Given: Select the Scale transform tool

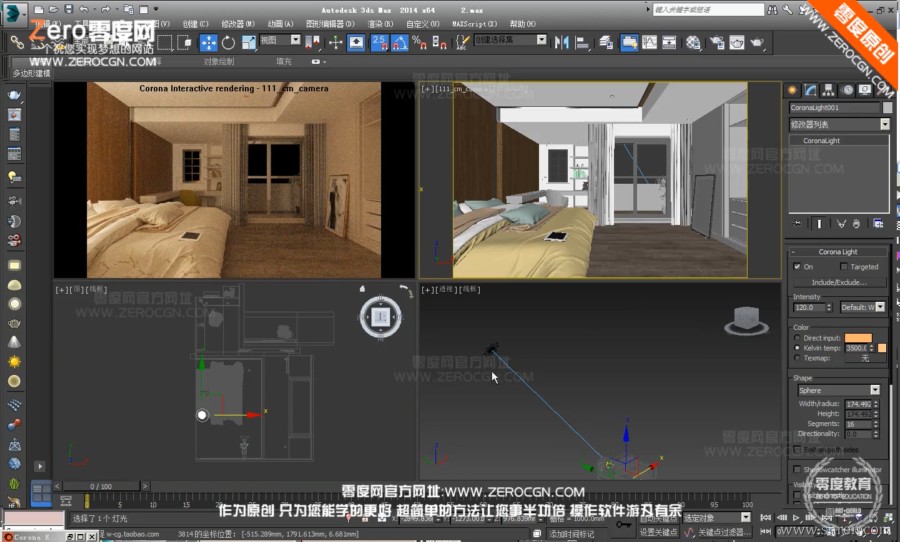Looking at the screenshot, I should pos(249,42).
